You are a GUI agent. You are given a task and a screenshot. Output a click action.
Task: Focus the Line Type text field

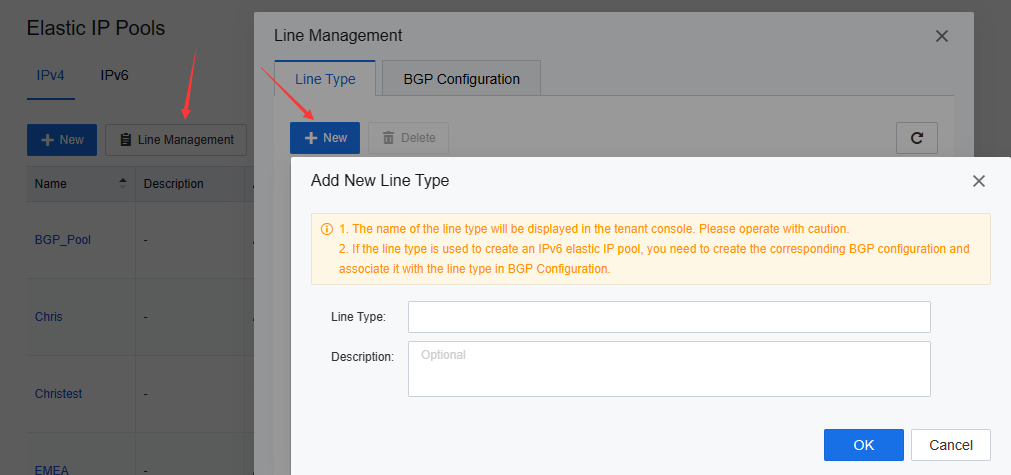[x=668, y=317]
